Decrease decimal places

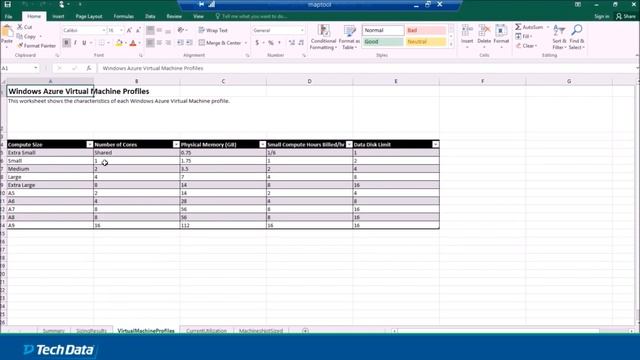301,43
